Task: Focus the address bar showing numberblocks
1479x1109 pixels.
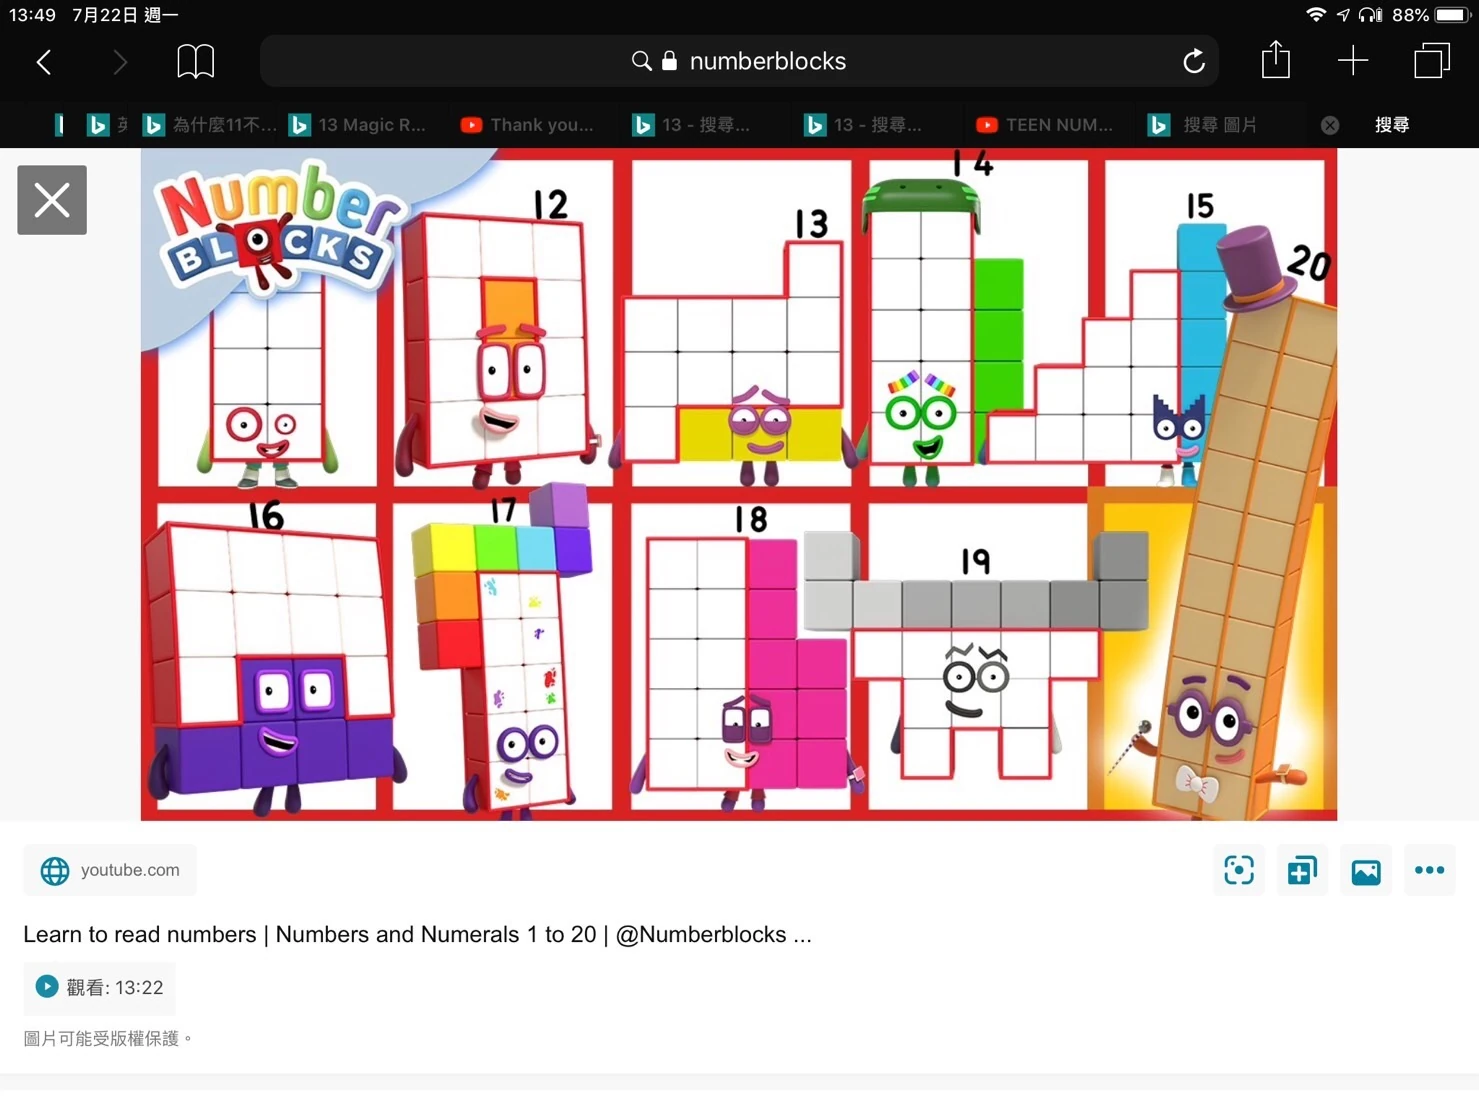Action: tap(739, 61)
